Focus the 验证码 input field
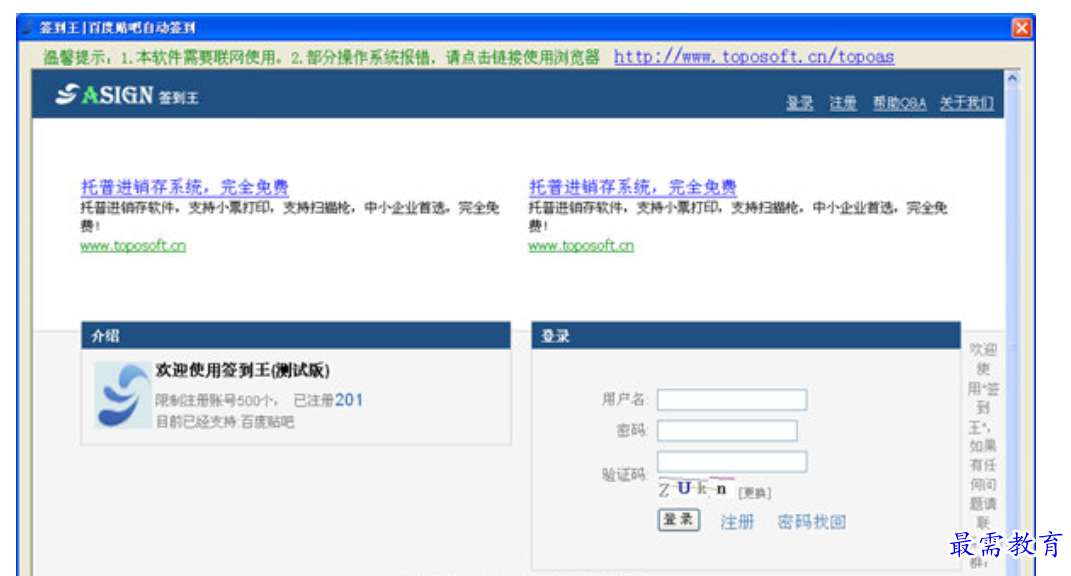Screen dimensions: 1071x576 (x=732, y=462)
